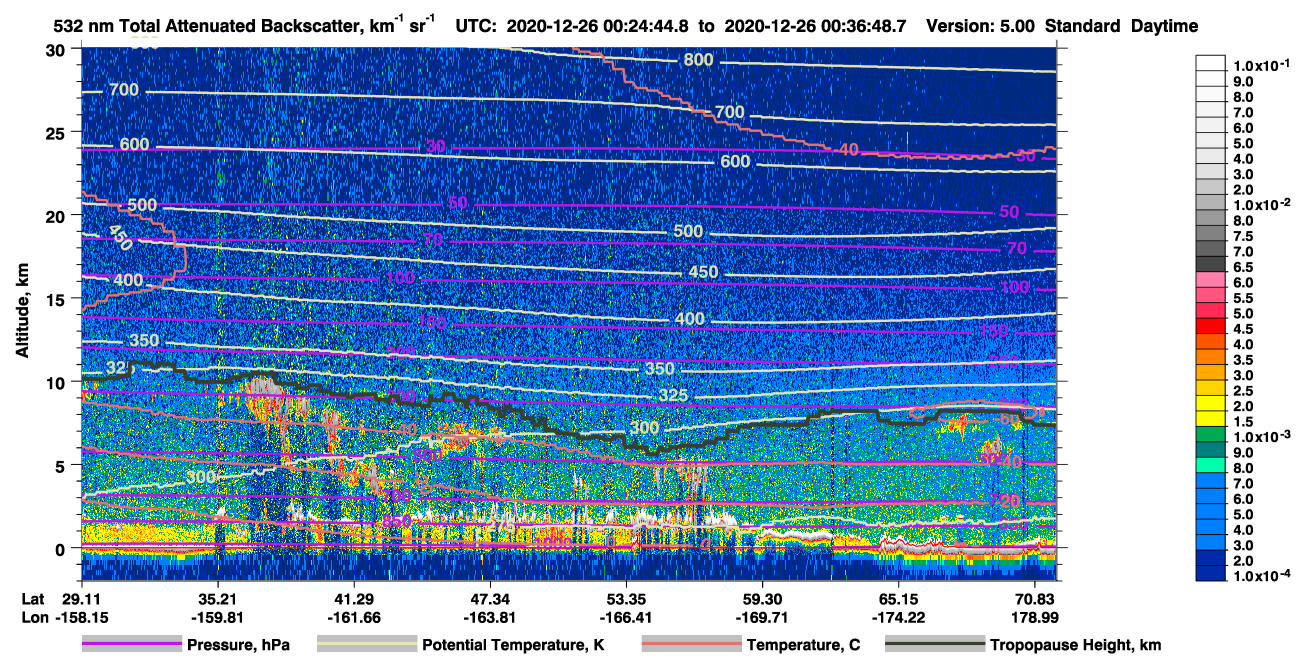
Task: Click the '5.5' color bar label
Action: [1243, 298]
